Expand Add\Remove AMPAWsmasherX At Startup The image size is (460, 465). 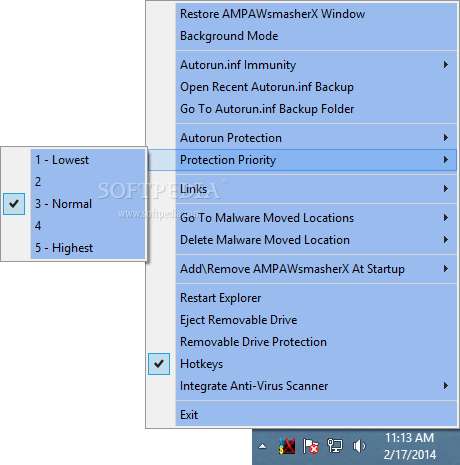tap(302, 269)
